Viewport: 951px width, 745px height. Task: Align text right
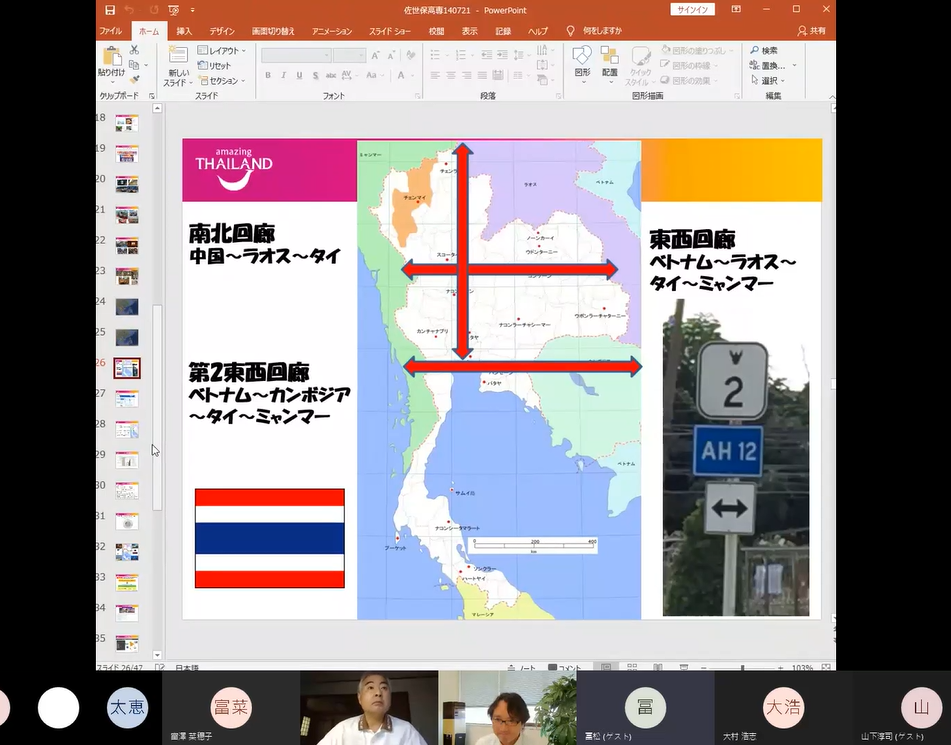click(x=466, y=75)
